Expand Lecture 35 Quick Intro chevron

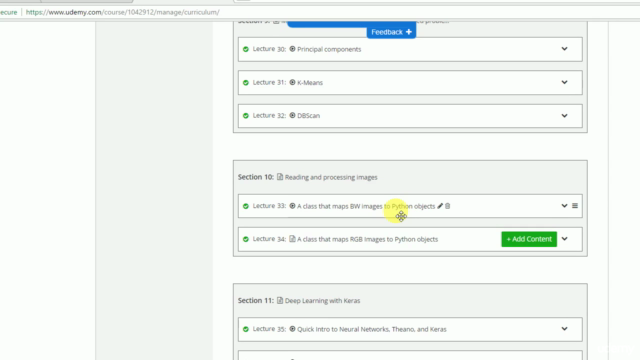click(564, 329)
